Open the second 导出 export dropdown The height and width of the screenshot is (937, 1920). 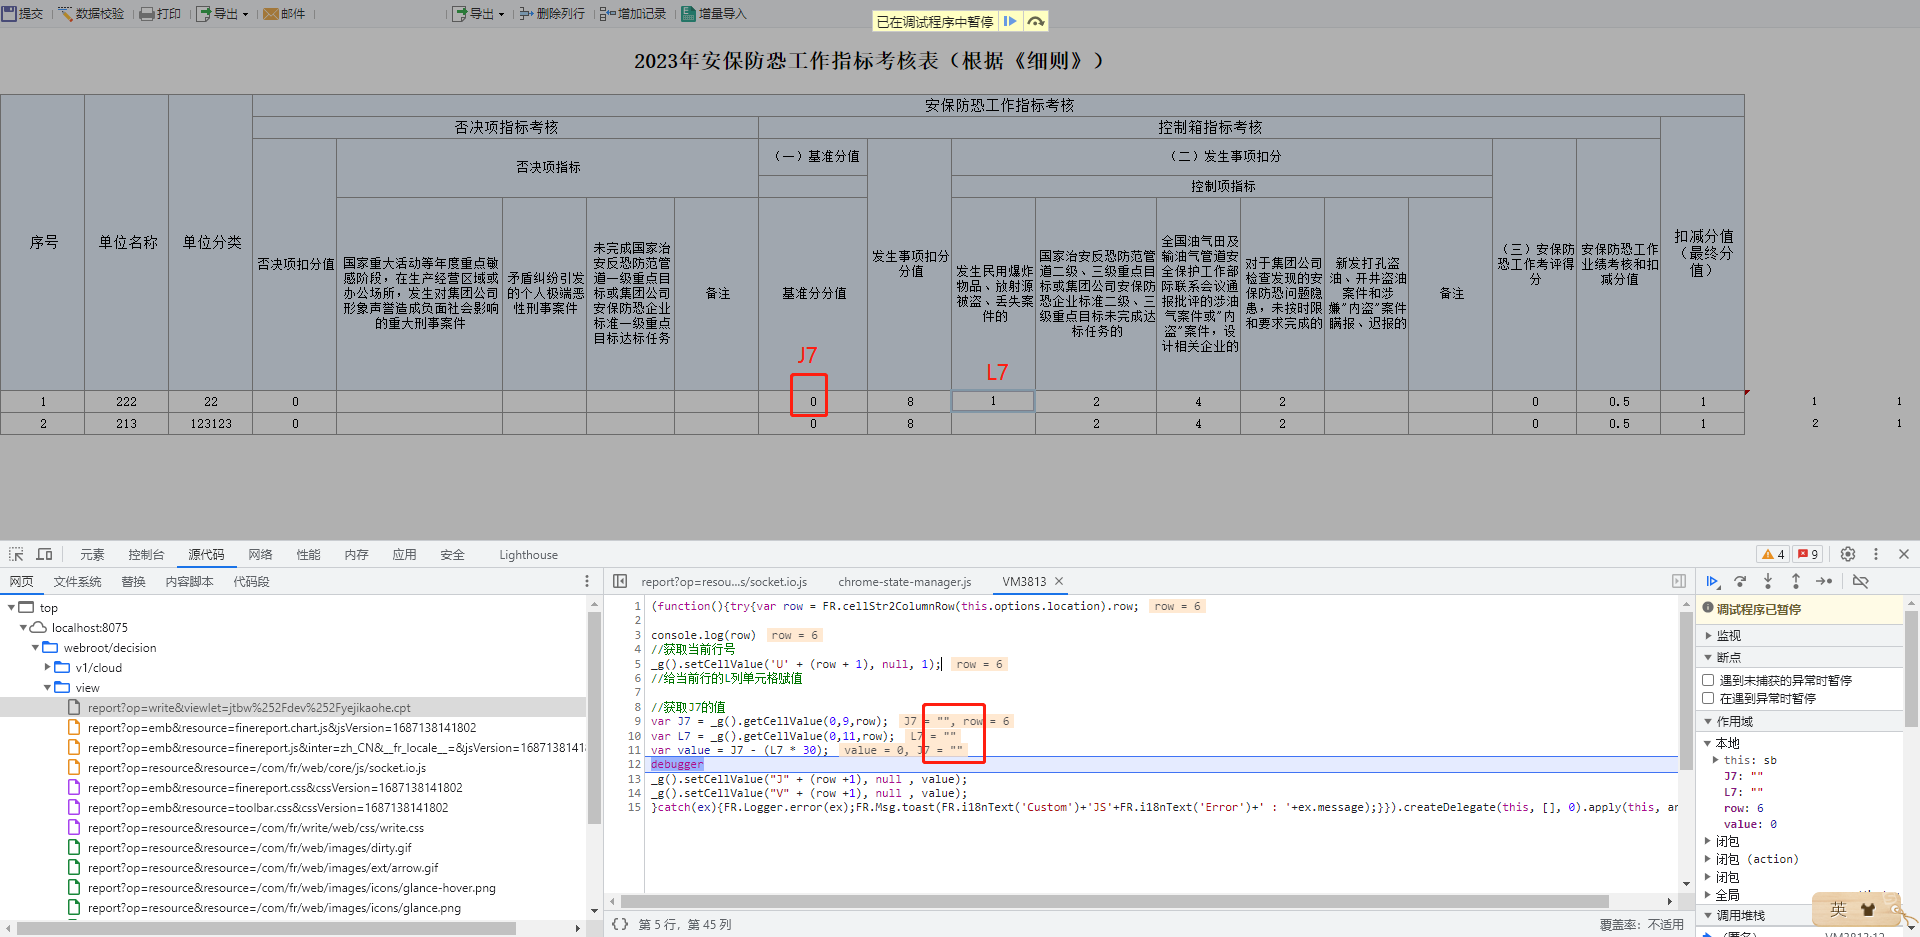479,14
